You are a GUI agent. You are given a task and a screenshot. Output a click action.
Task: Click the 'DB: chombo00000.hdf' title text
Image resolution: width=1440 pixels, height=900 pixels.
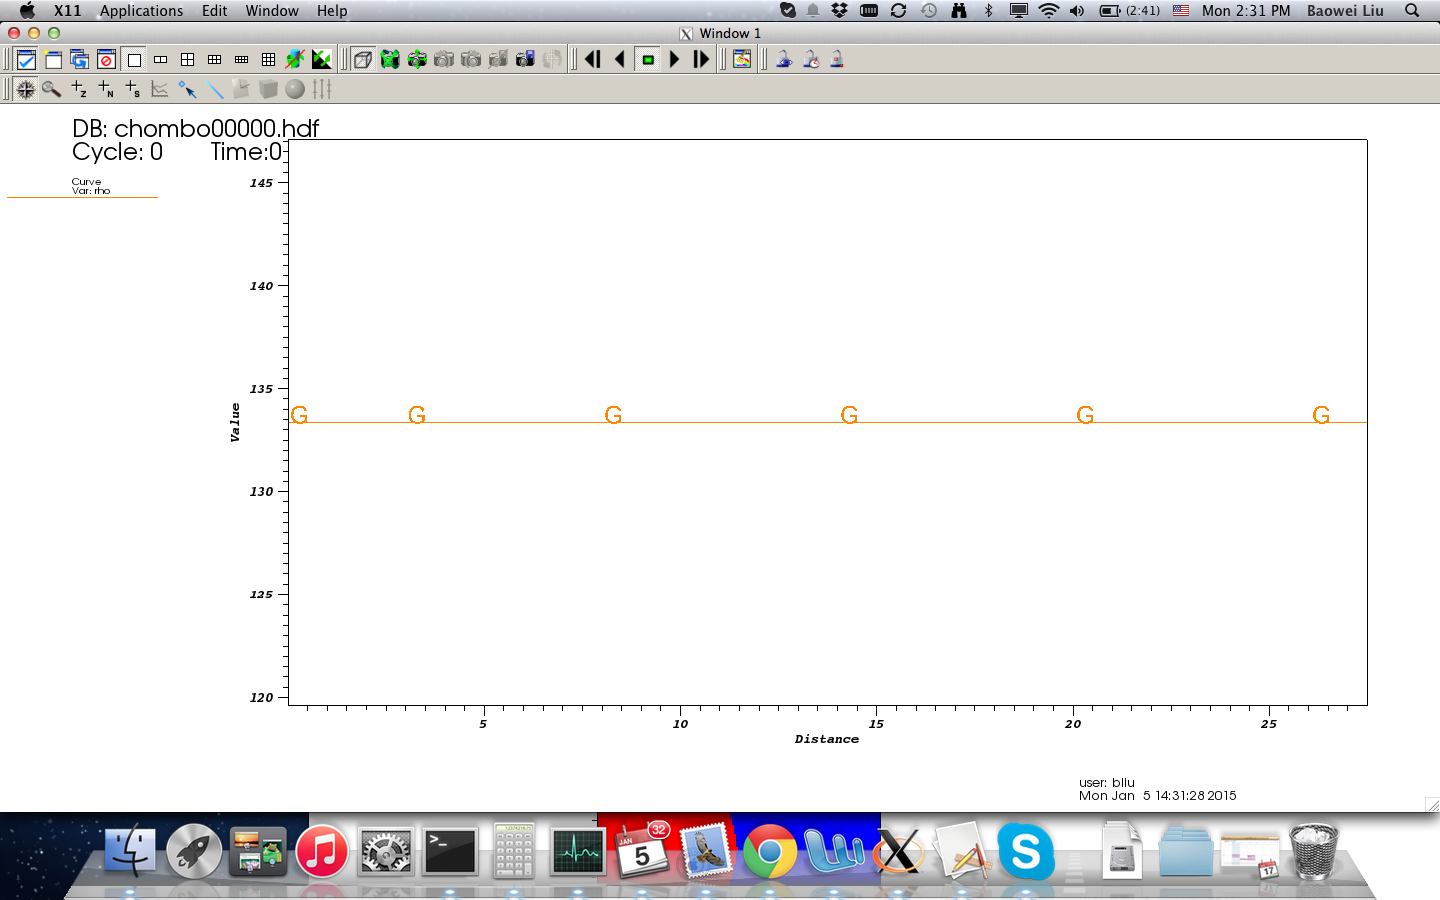(196, 129)
